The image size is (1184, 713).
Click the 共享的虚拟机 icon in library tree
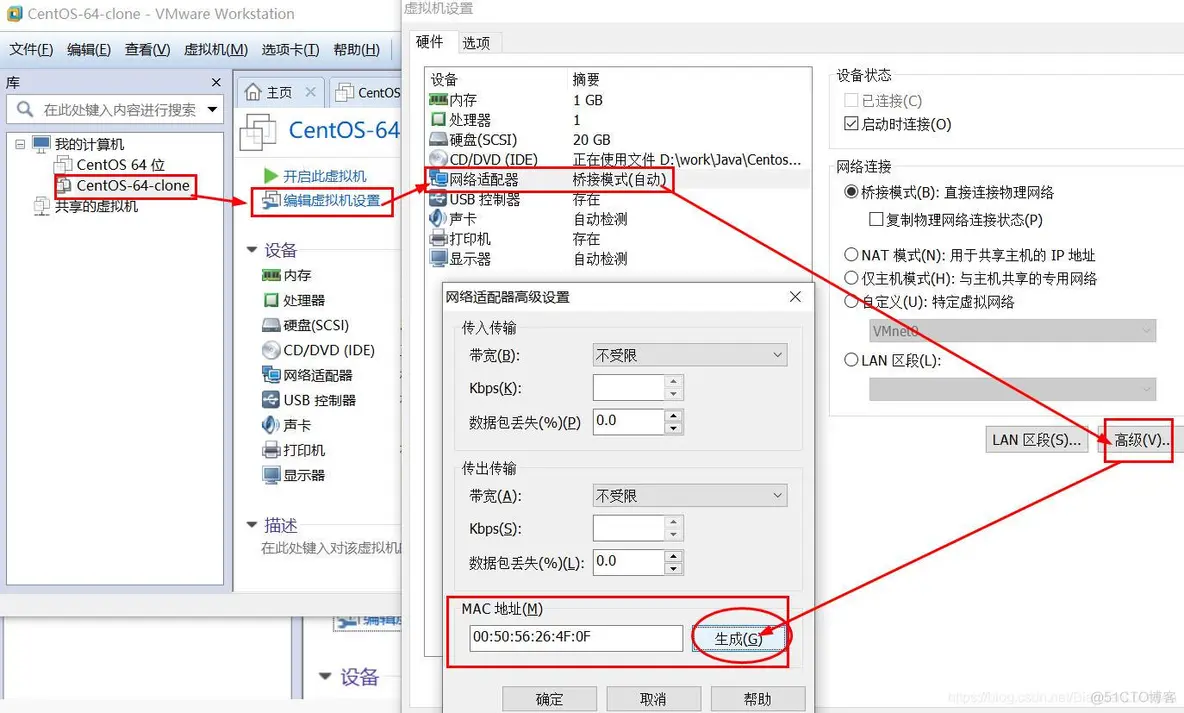(42, 206)
